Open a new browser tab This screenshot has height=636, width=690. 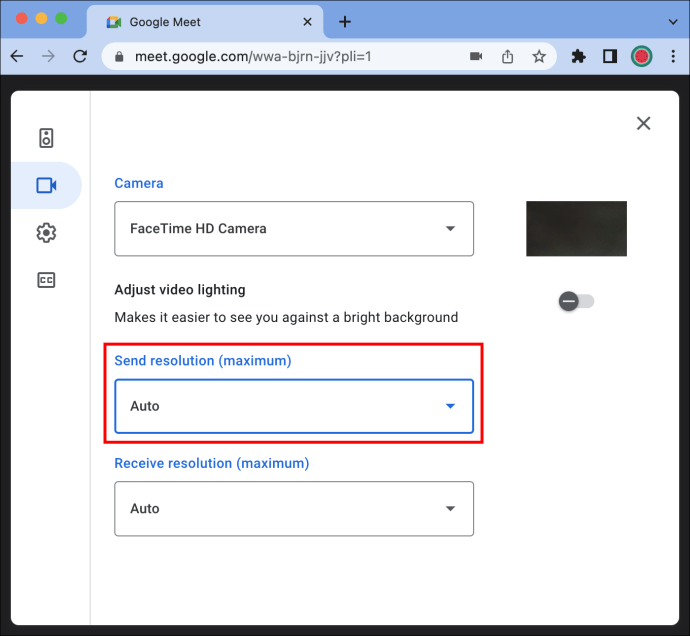click(345, 22)
